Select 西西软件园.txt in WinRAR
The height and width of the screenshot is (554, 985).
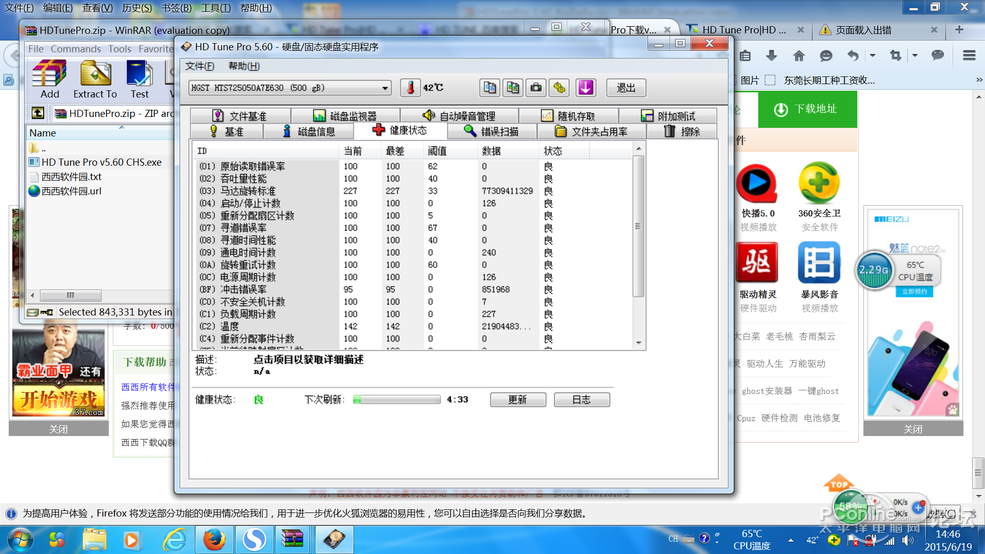tap(65, 177)
